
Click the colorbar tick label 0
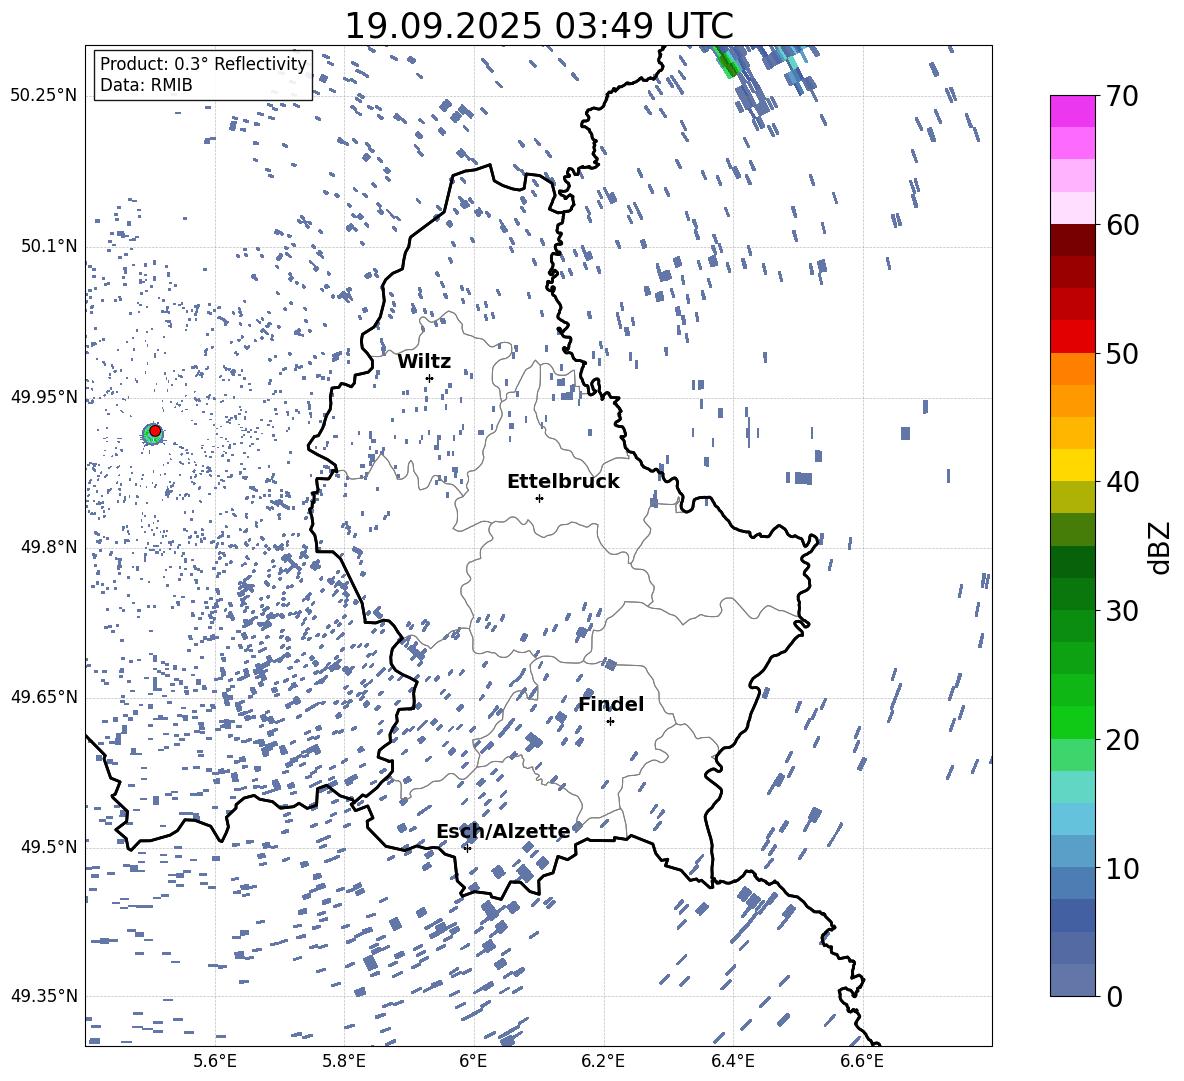(x=1115, y=996)
